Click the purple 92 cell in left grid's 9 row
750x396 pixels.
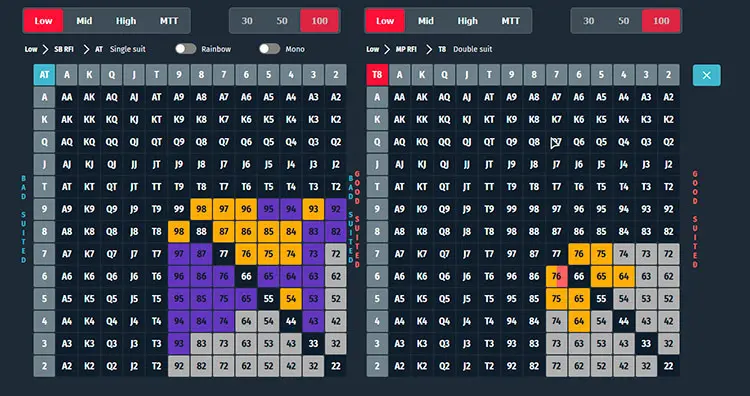tap(336, 209)
